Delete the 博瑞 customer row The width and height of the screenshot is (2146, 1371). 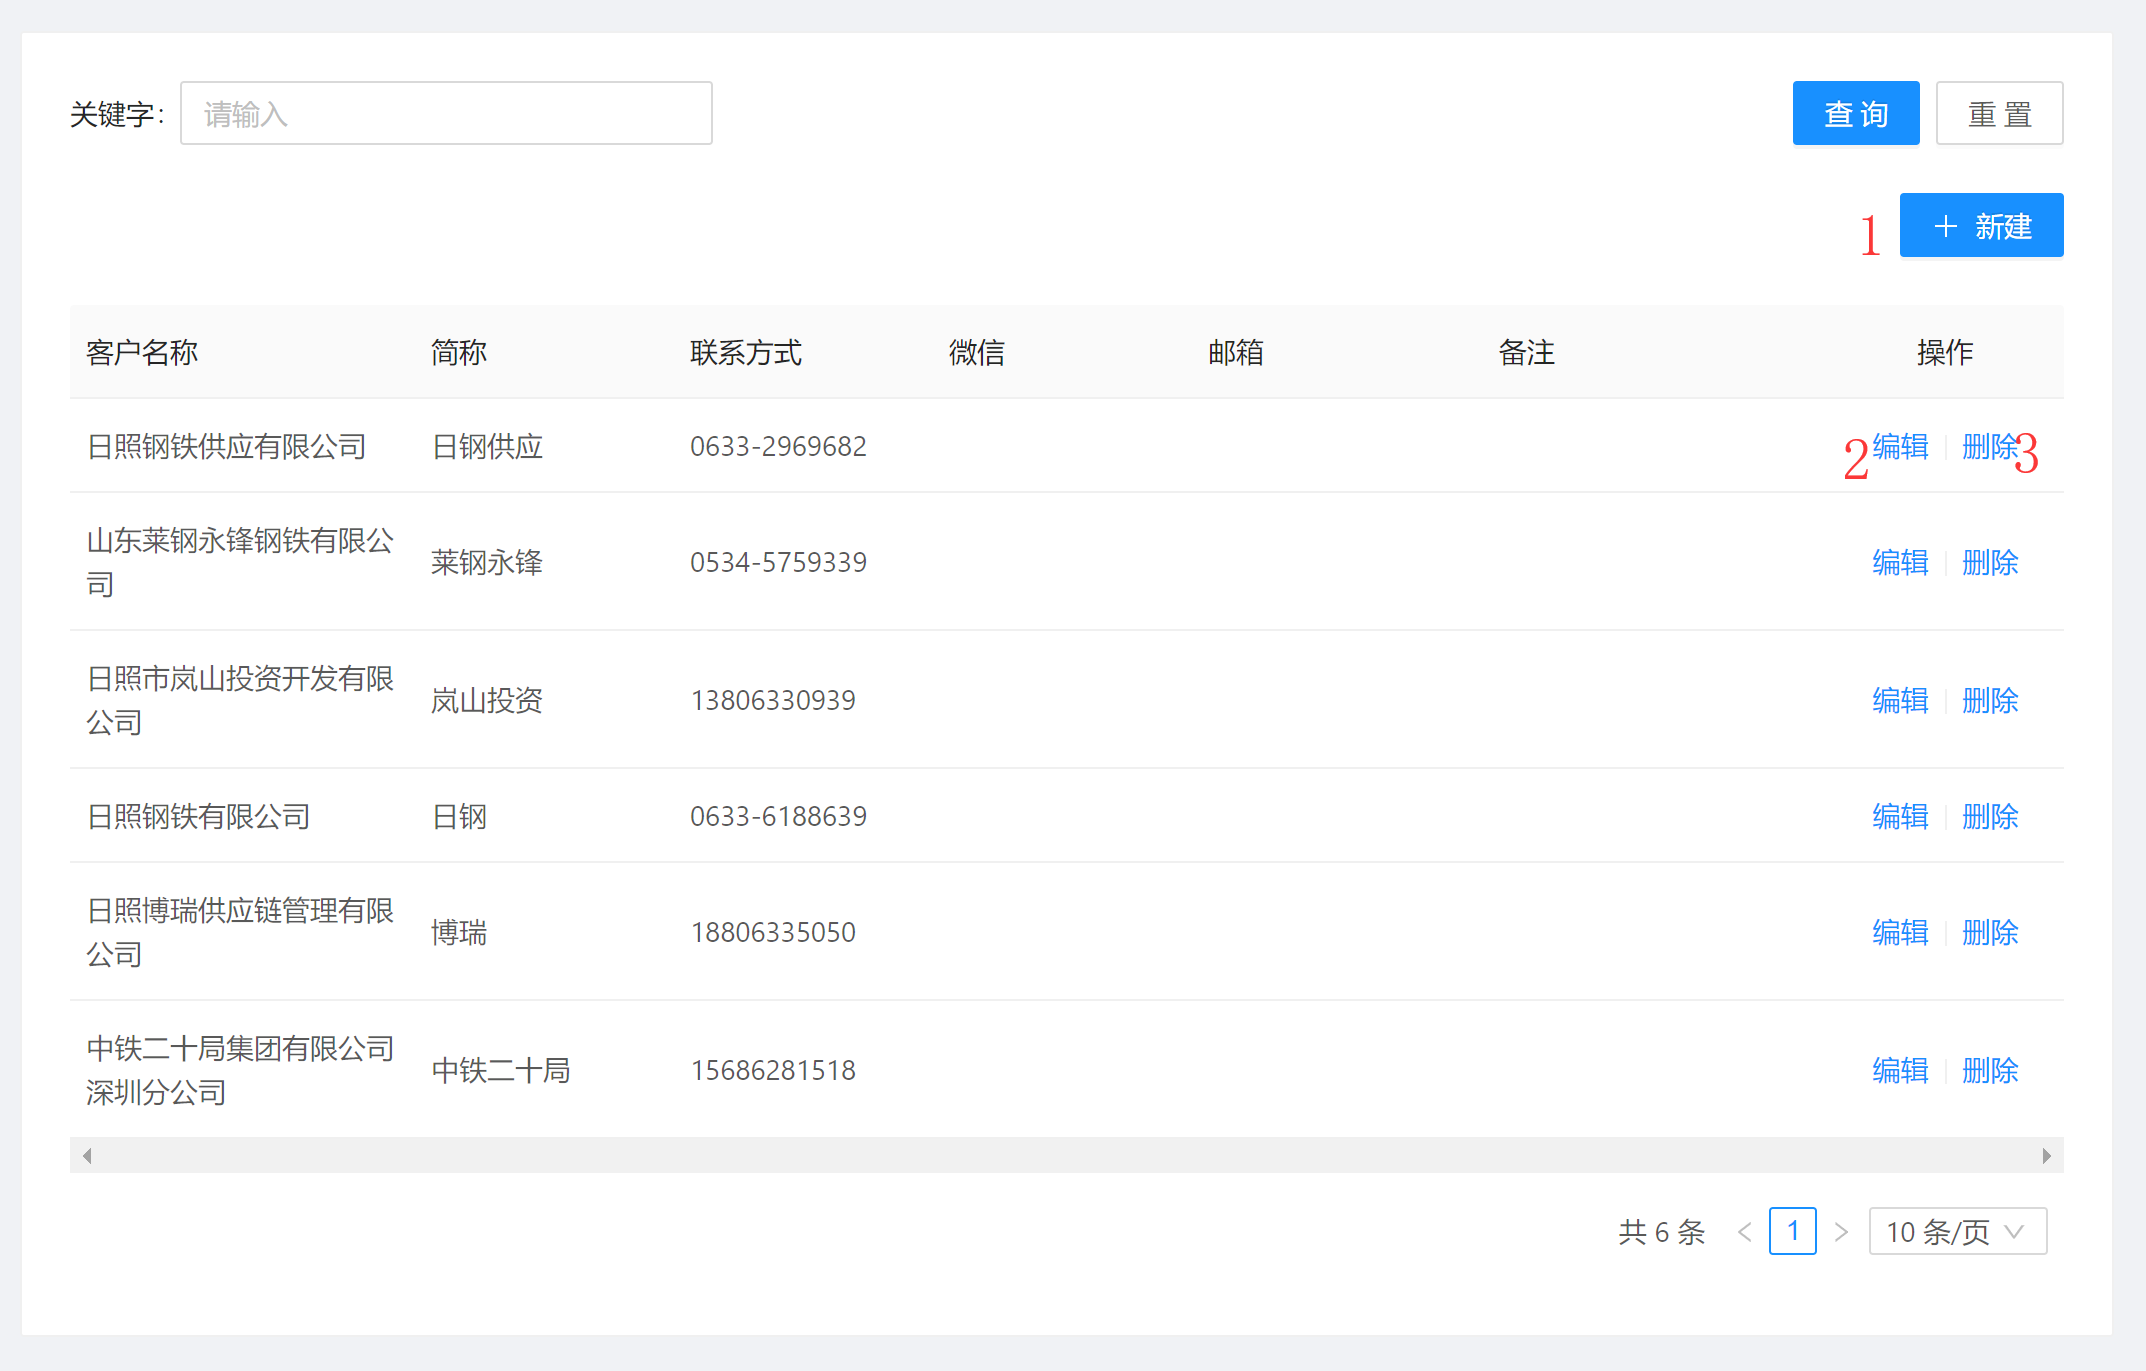[x=1989, y=932]
